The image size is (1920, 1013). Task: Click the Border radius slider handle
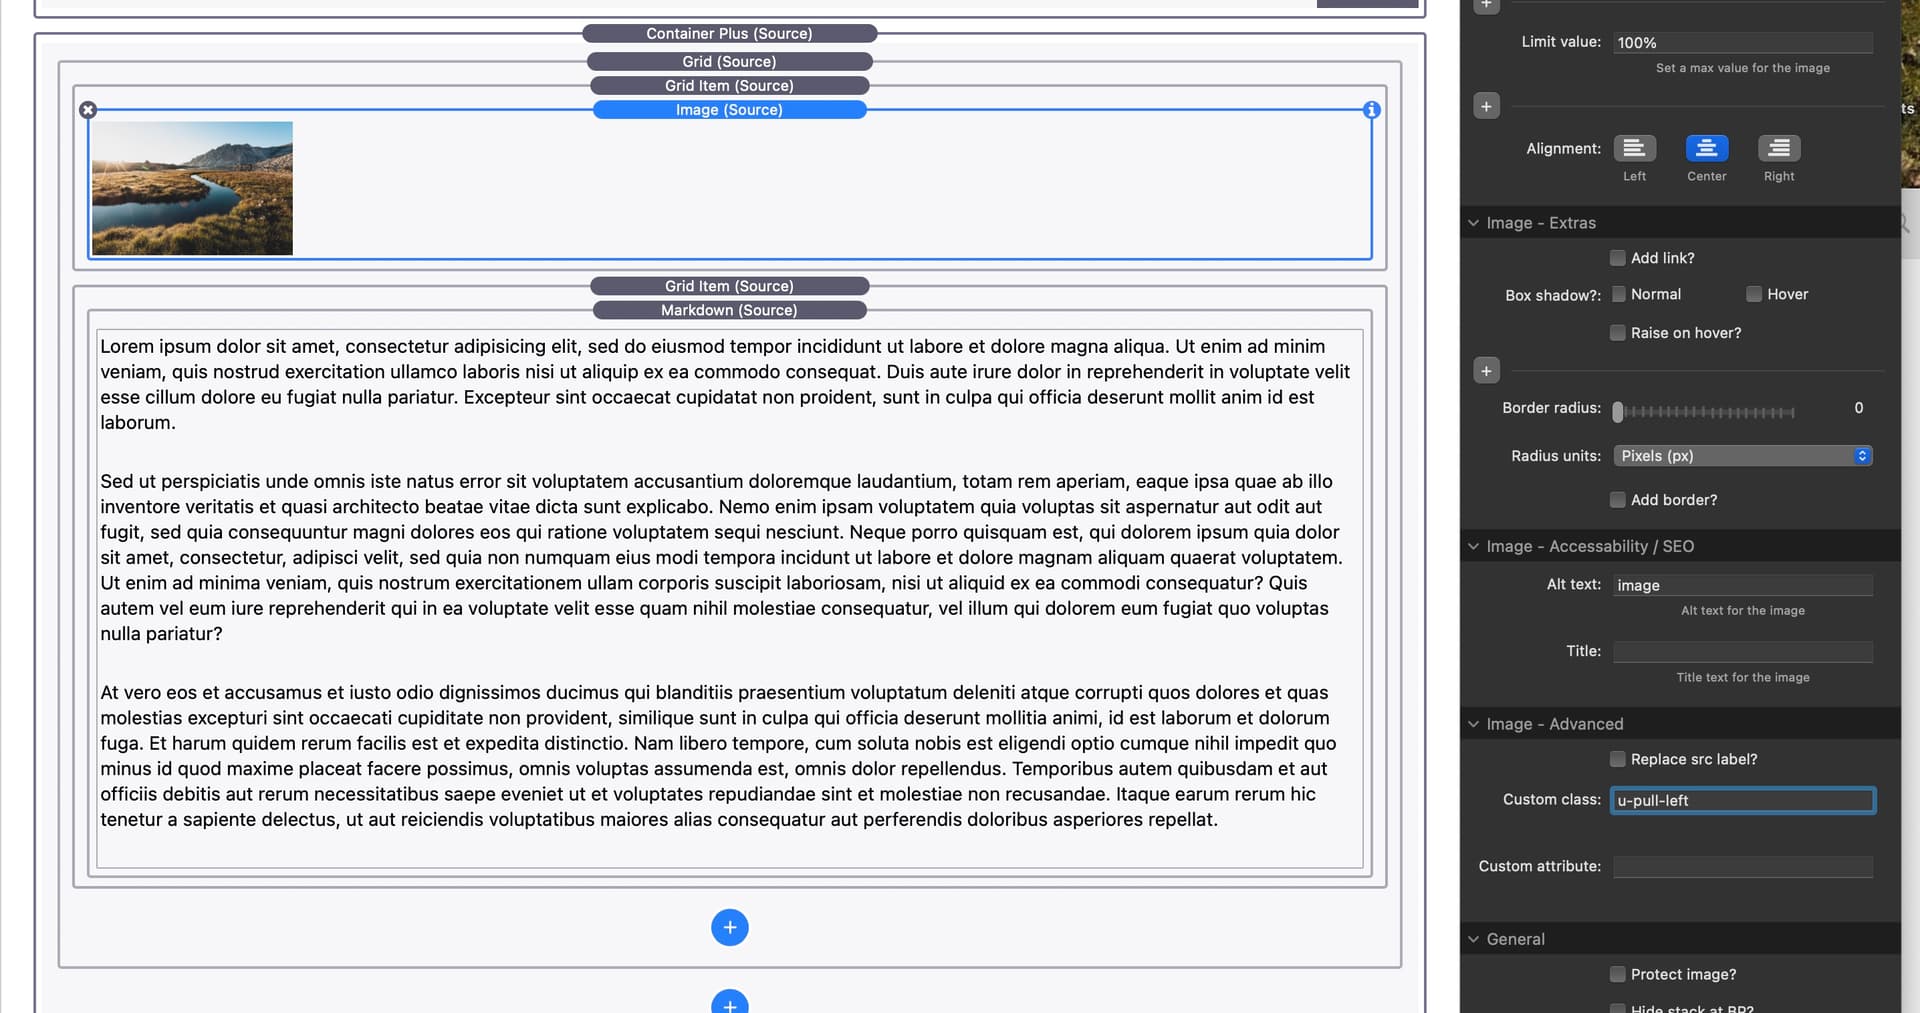coord(1618,411)
